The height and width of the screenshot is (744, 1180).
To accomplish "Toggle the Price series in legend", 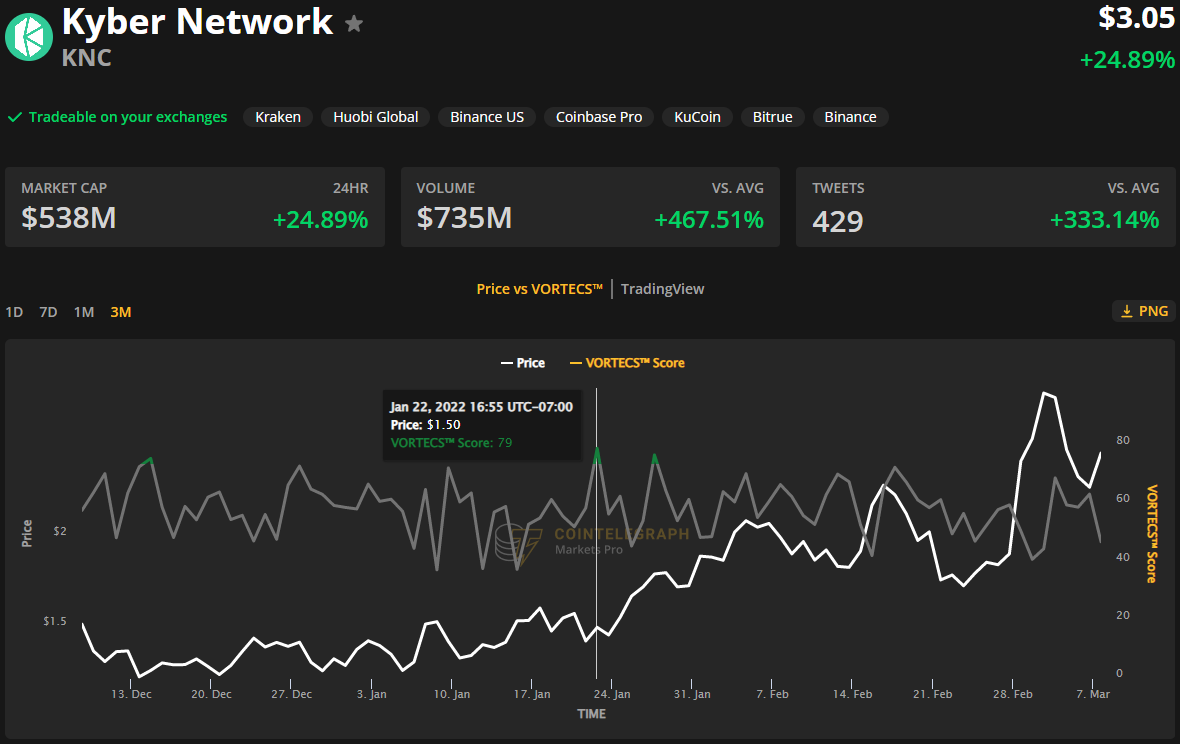I will point(523,363).
